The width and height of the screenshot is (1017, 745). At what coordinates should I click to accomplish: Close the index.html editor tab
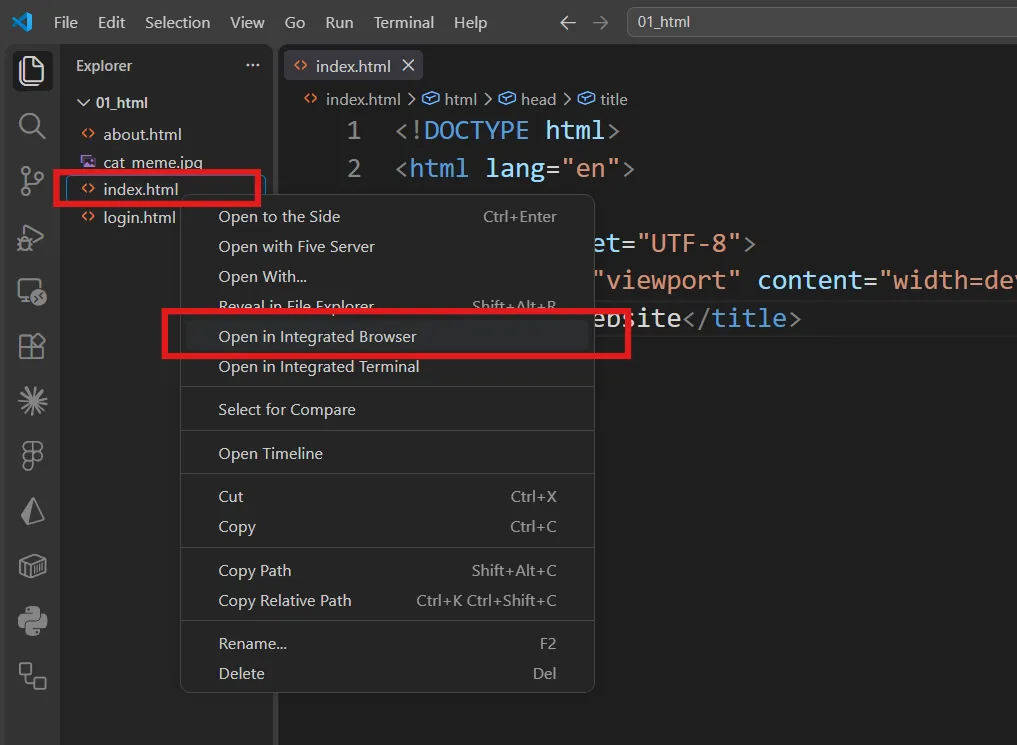point(408,65)
